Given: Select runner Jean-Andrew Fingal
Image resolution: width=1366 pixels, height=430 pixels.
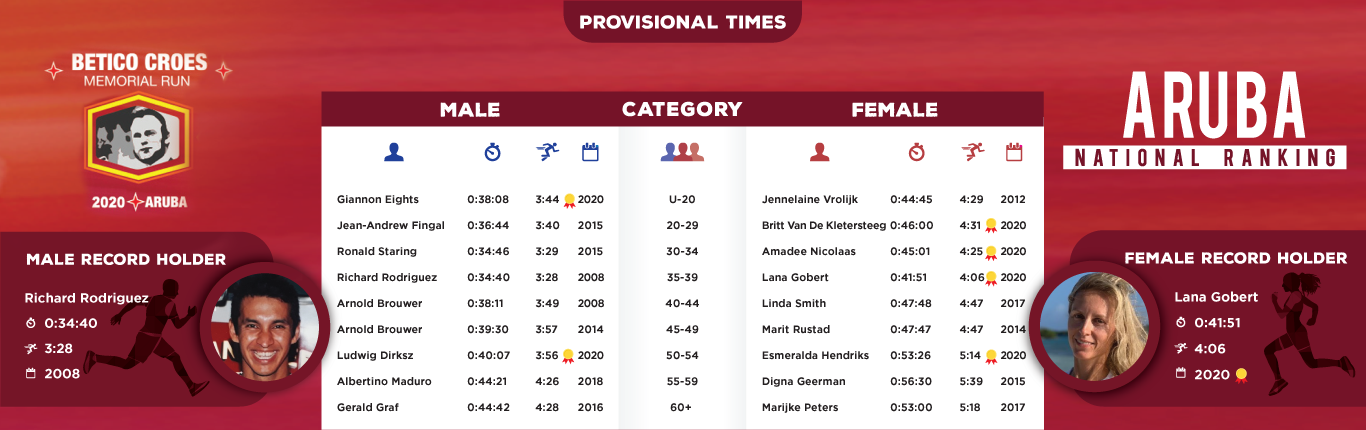Looking at the screenshot, I should (391, 225).
